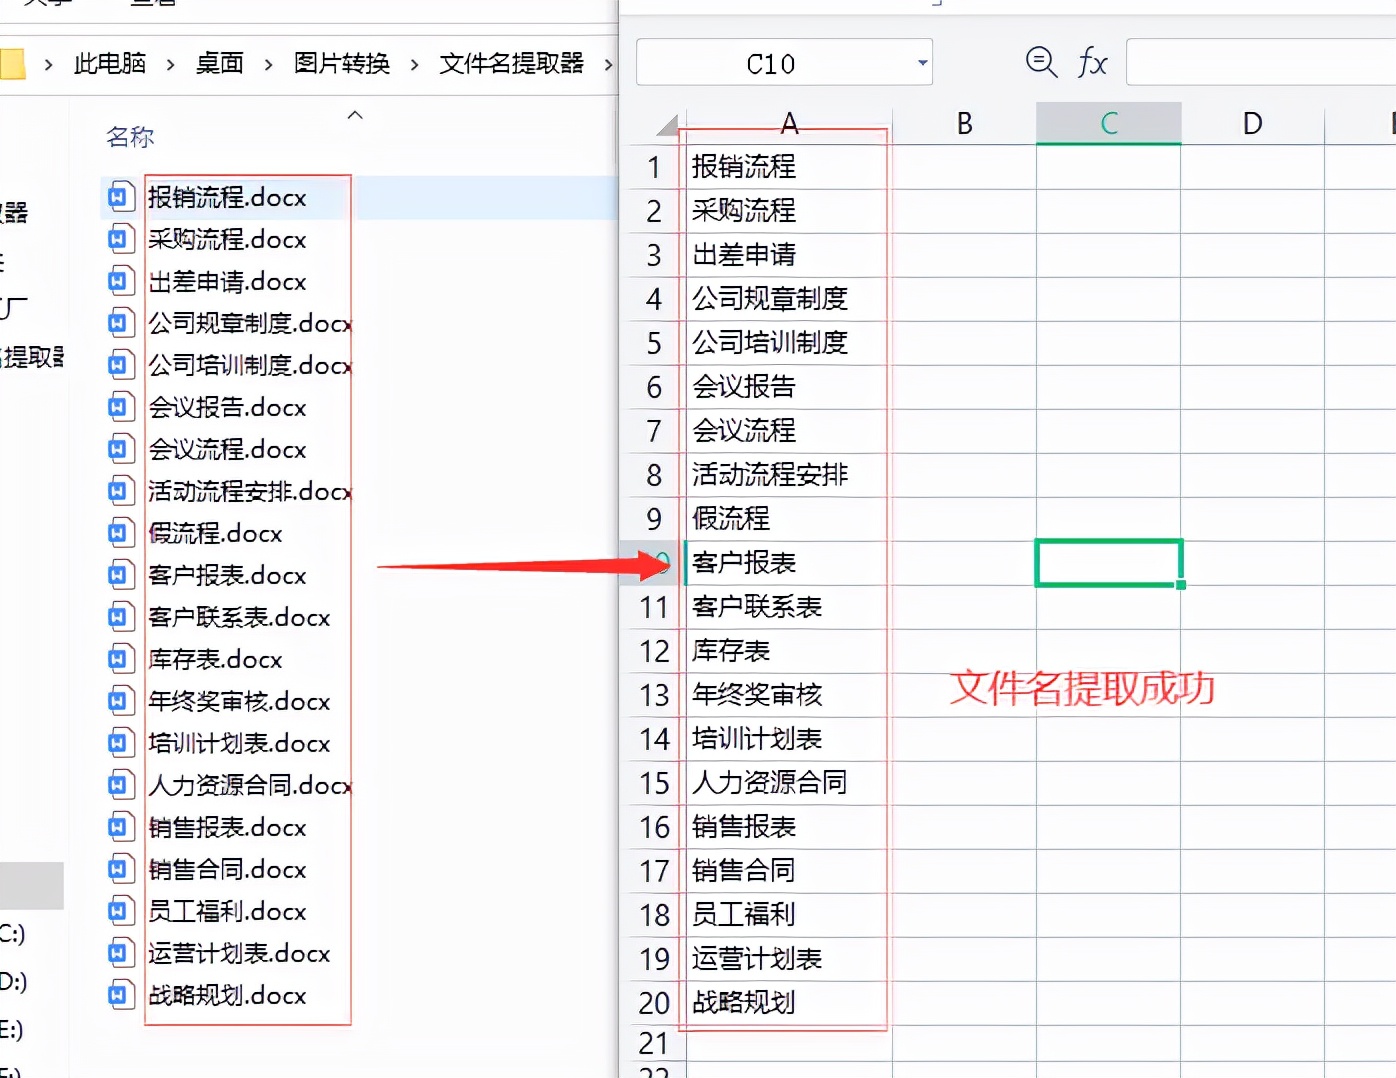This screenshot has width=1396, height=1078.
Task: Select column D header
Action: pos(1252,124)
